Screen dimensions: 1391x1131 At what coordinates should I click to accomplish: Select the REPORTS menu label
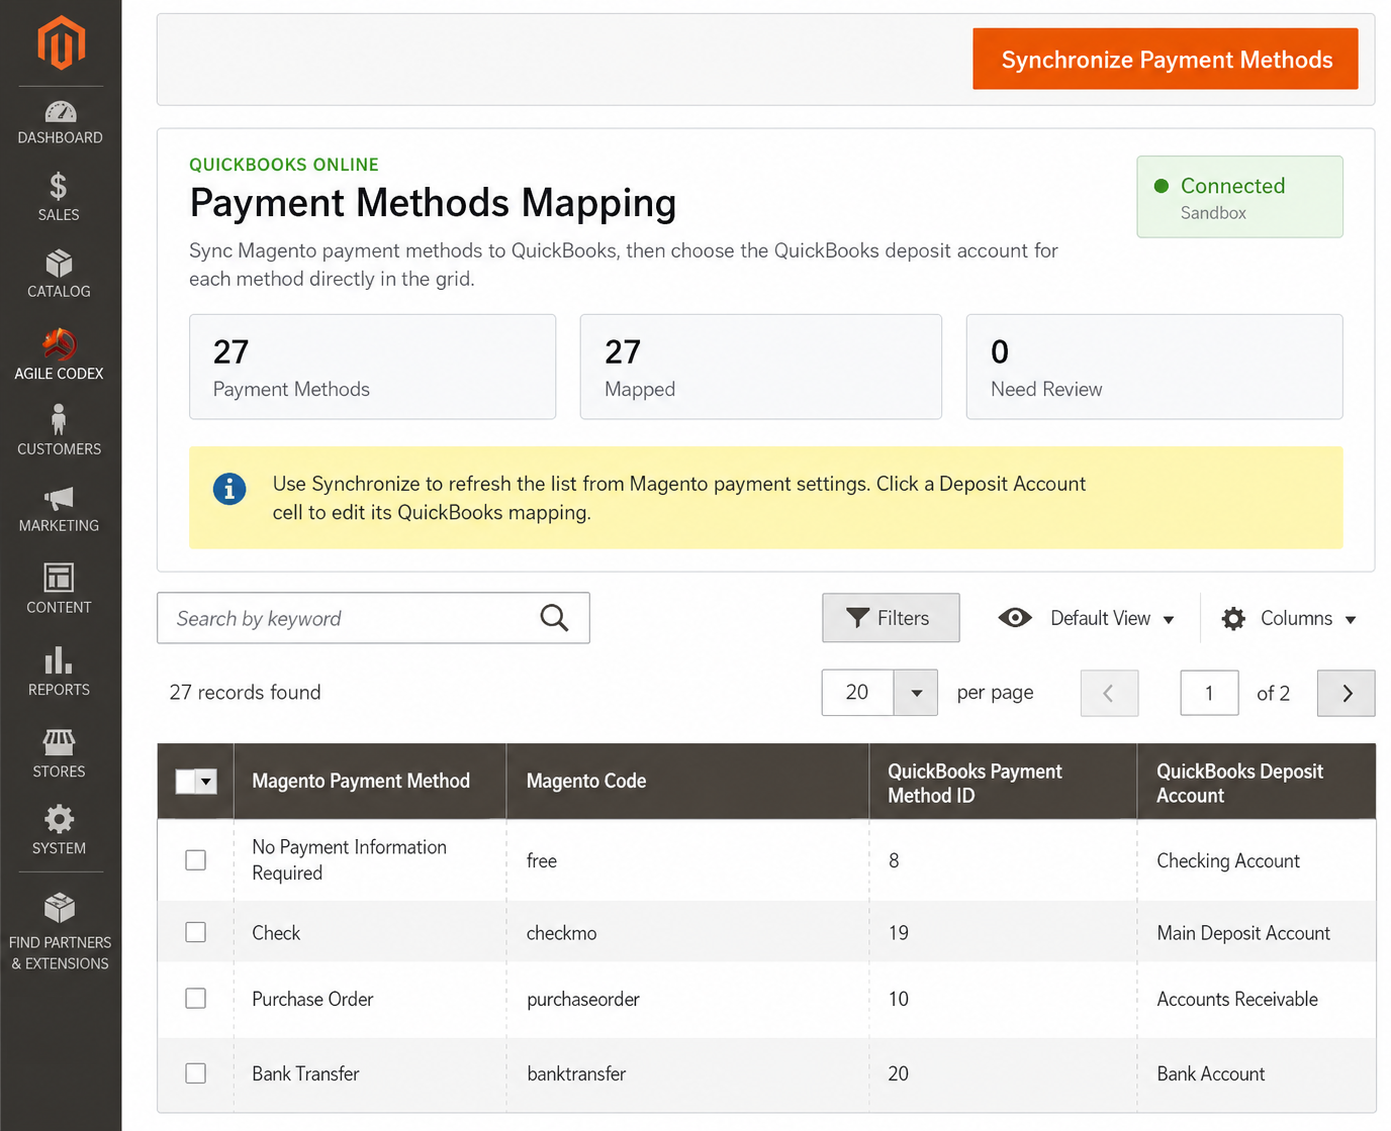(x=59, y=690)
